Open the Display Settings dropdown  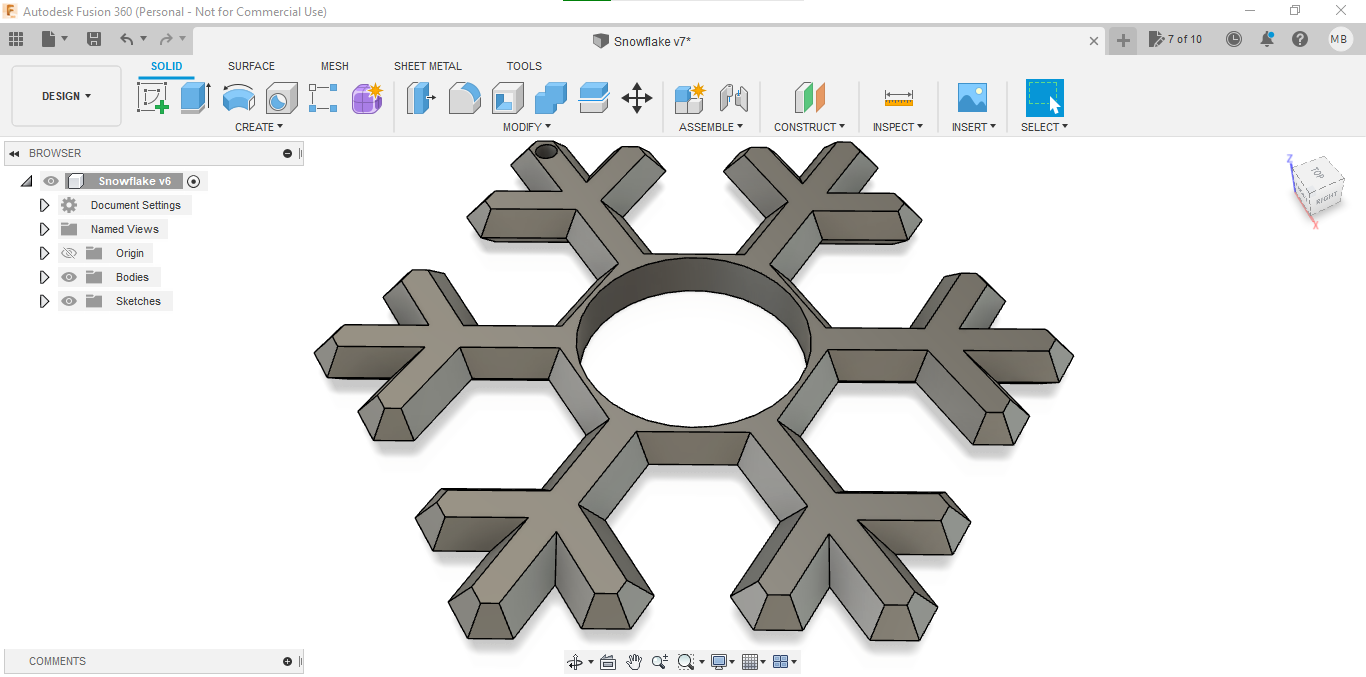point(722,661)
